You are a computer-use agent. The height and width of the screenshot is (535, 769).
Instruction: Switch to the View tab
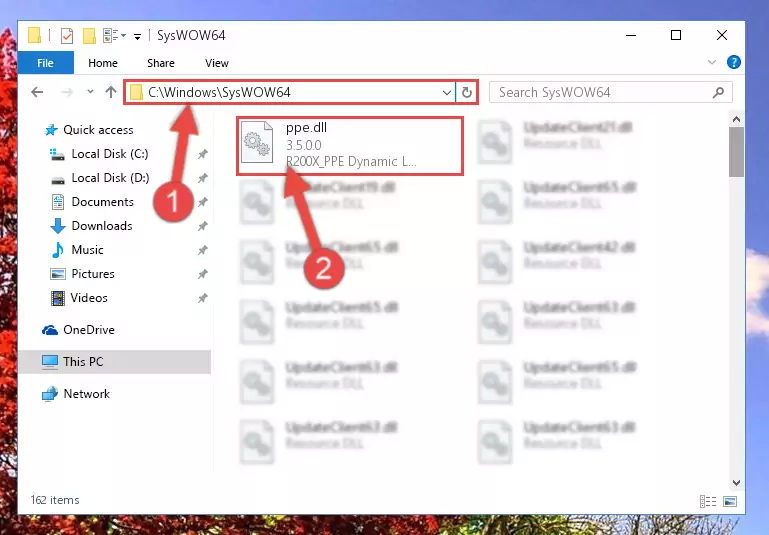coord(217,63)
